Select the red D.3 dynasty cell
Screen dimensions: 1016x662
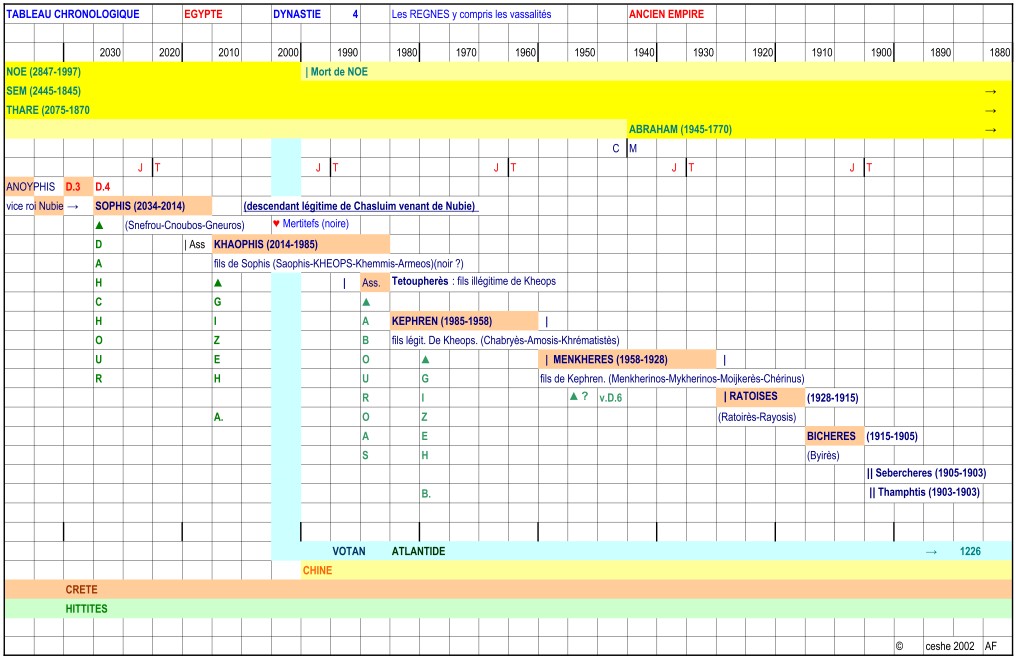point(73,187)
